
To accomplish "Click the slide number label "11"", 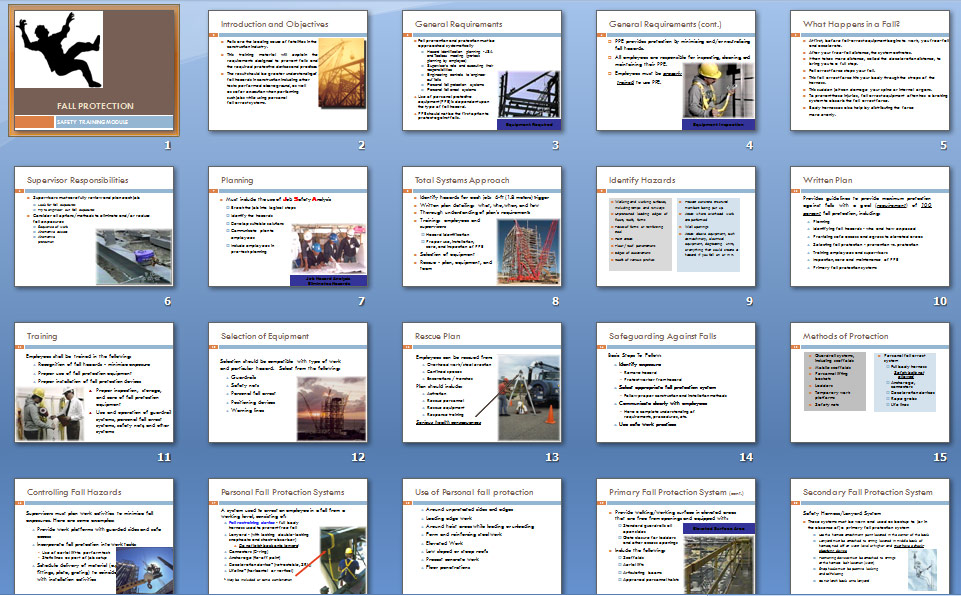I will [x=164, y=457].
